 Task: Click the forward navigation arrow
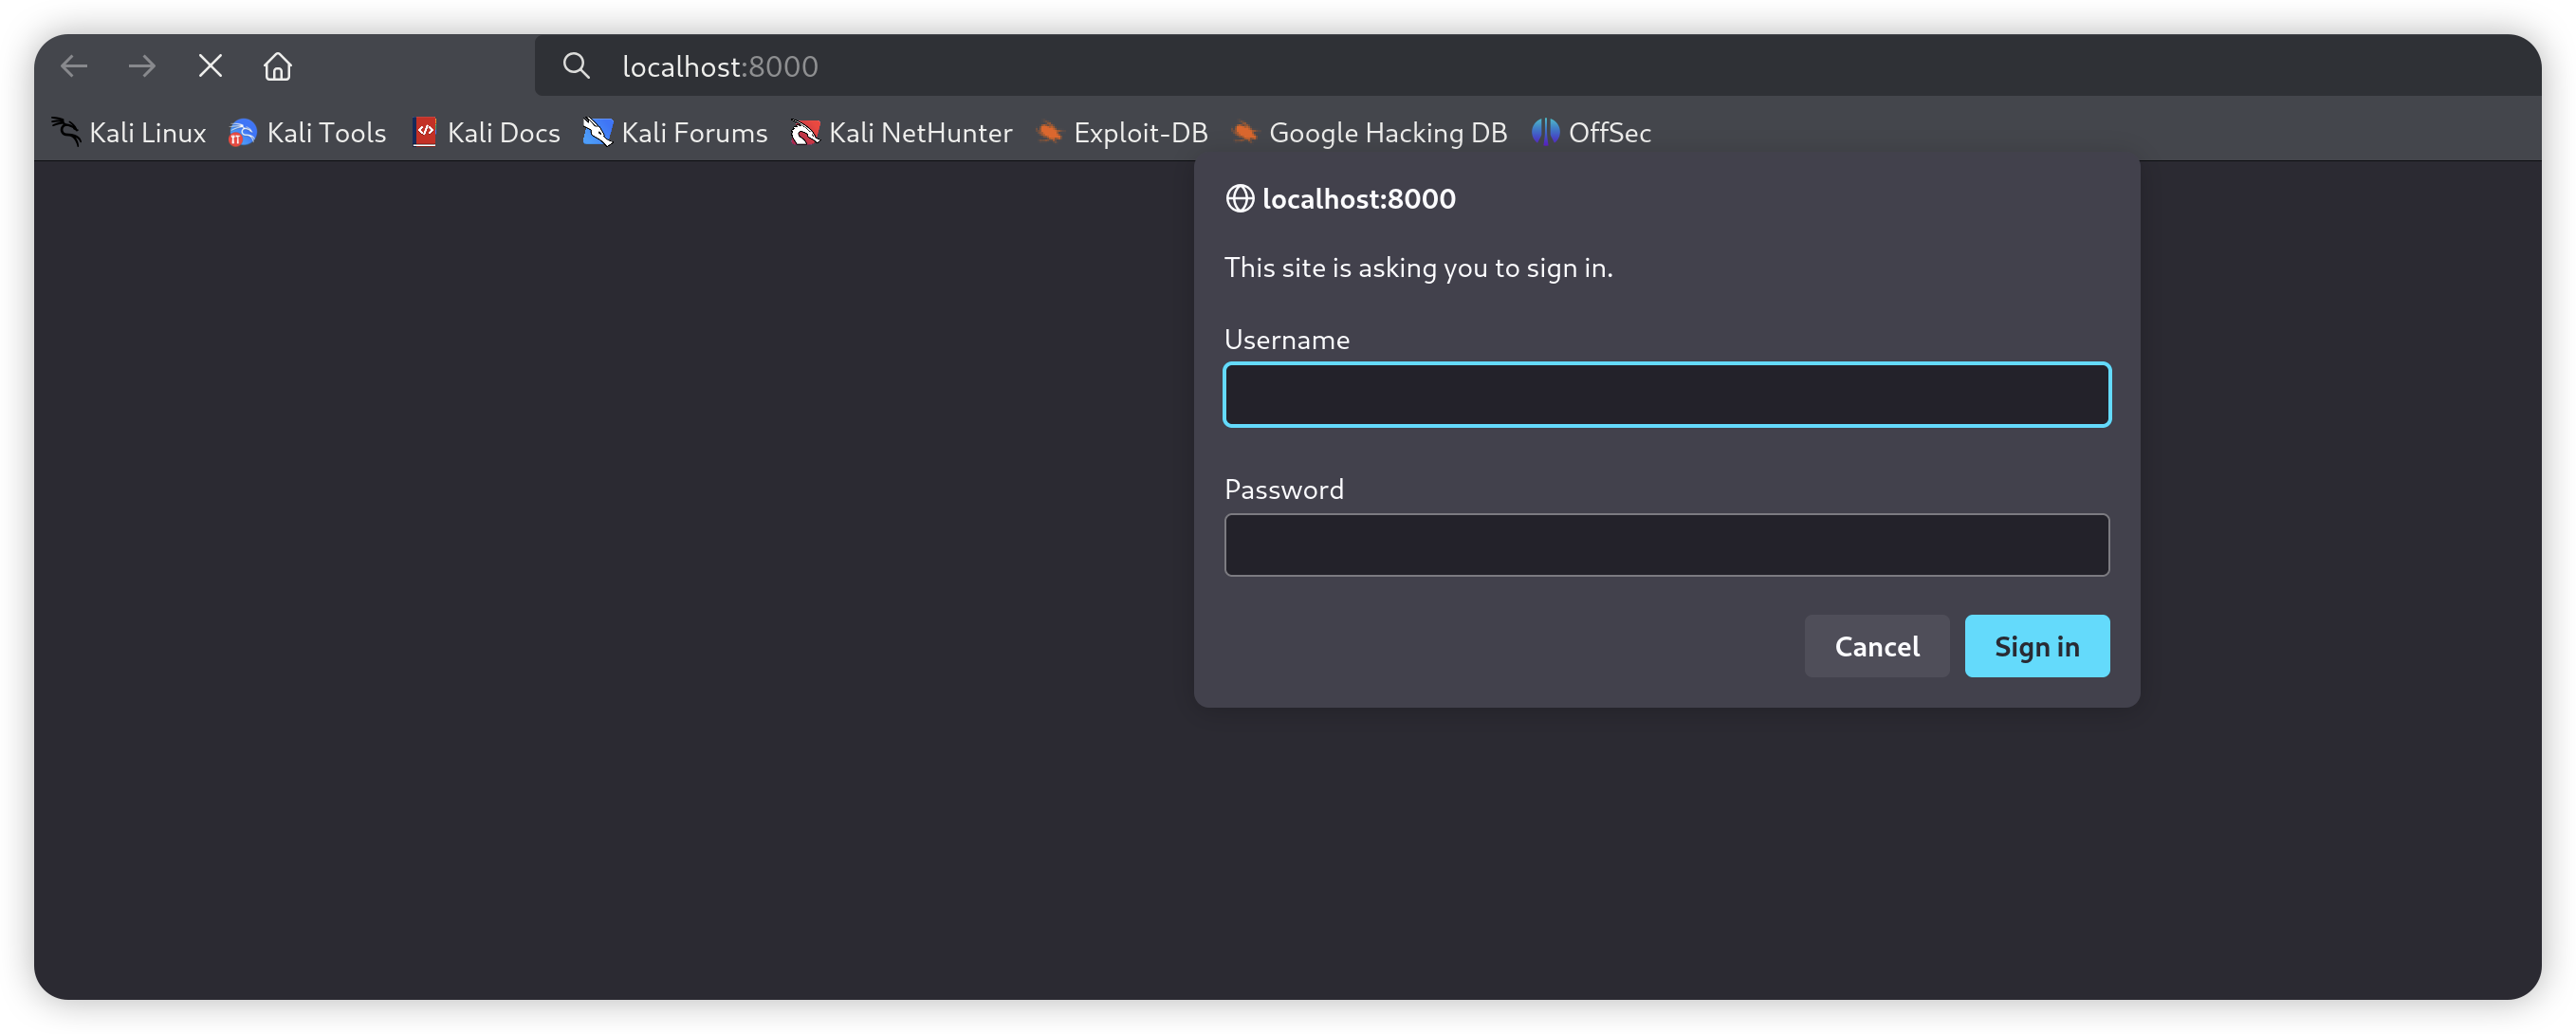[142, 66]
